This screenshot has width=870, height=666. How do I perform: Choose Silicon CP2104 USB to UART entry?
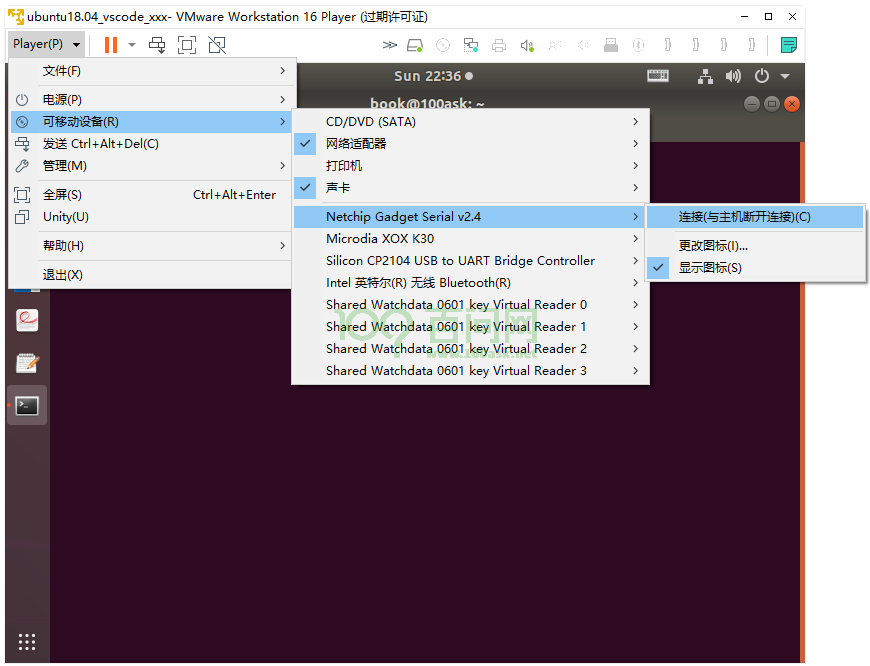[x=471, y=261]
